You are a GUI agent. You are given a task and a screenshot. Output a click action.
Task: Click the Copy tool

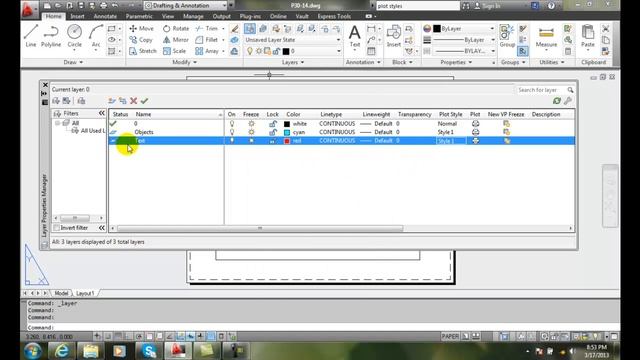(x=141, y=40)
